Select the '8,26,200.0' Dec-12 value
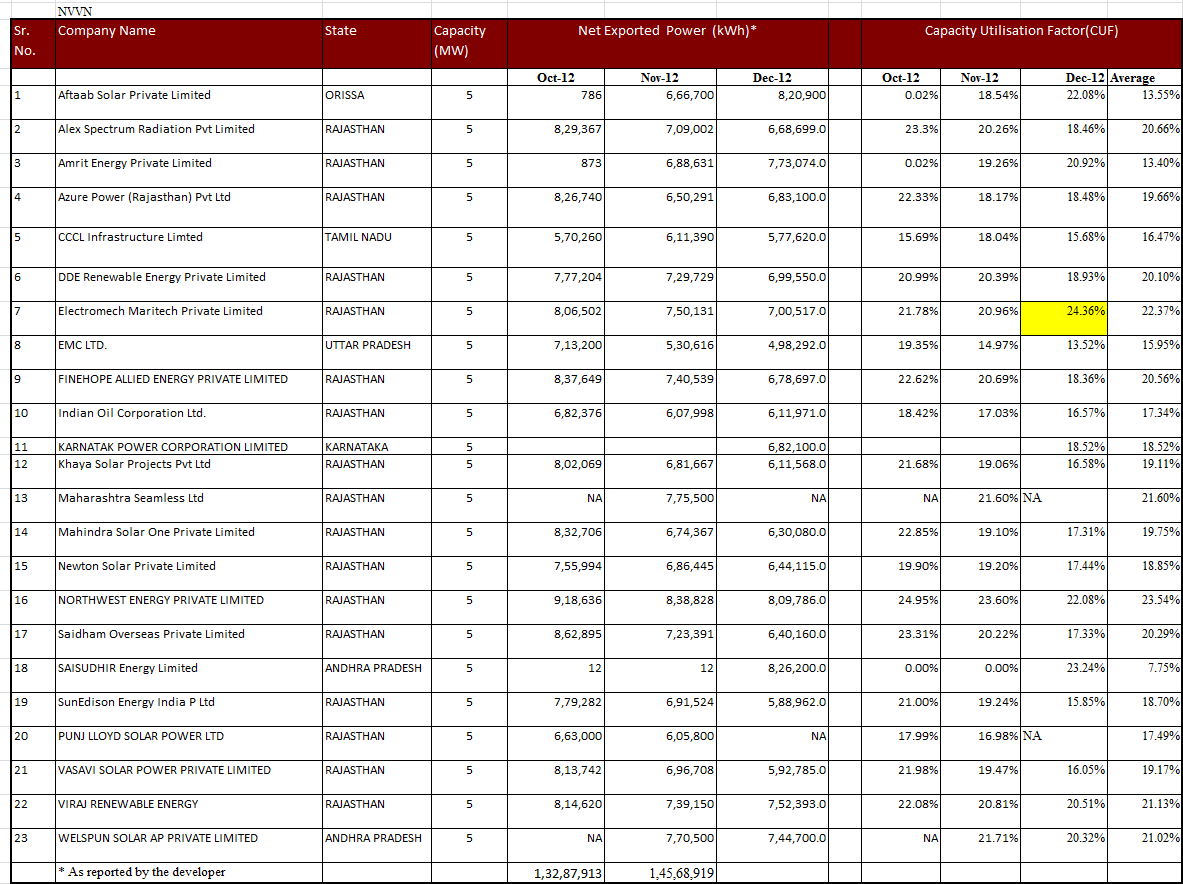This screenshot has height=884, width=1183. point(772,674)
